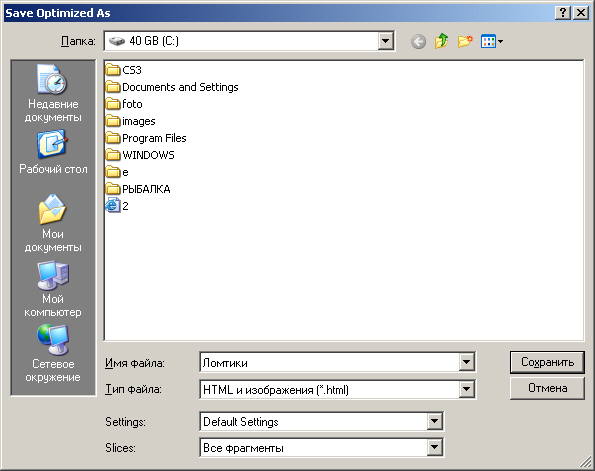
Task: Click Отмена to cancel
Action: [547, 388]
